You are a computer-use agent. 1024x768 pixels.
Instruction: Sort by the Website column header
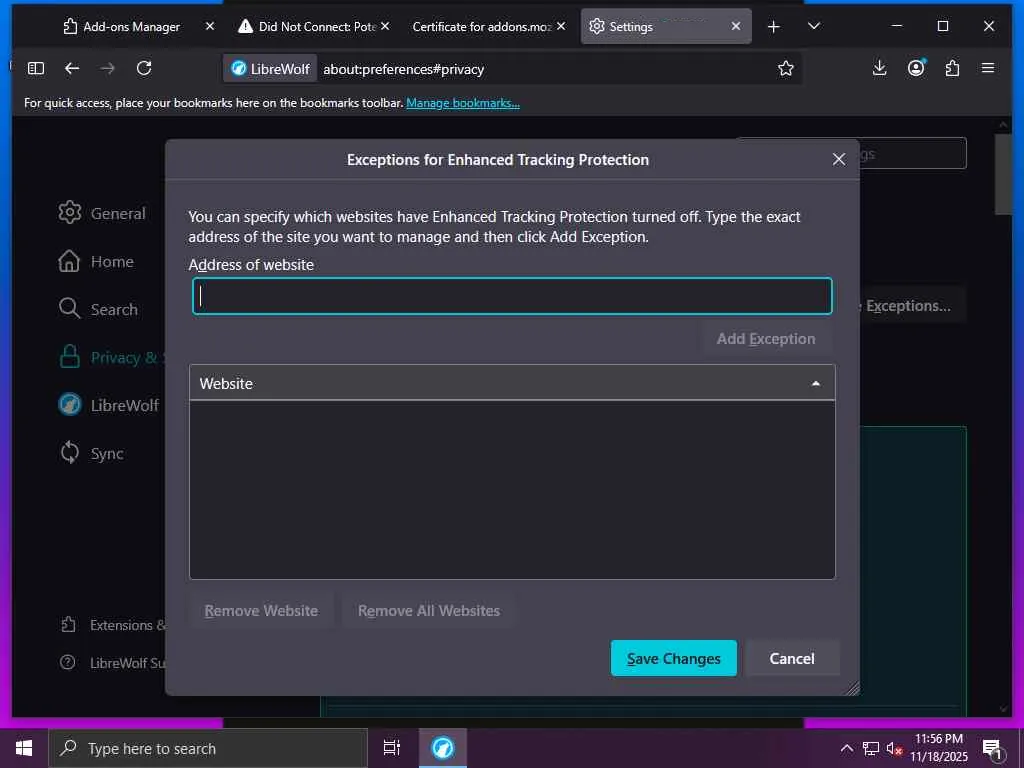point(512,383)
